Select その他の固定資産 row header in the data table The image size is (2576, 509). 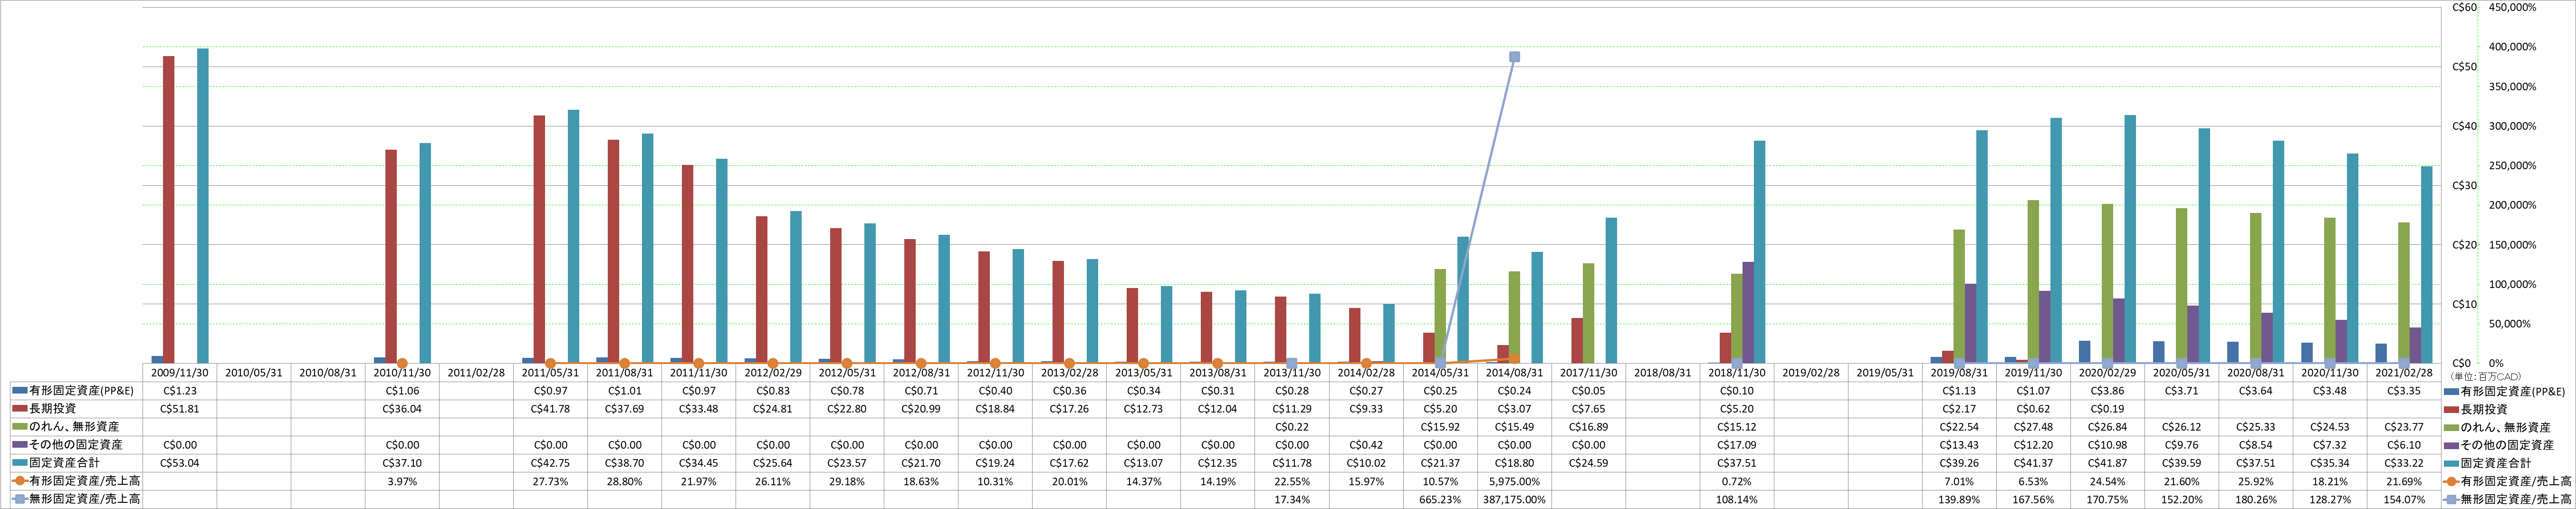[76, 445]
